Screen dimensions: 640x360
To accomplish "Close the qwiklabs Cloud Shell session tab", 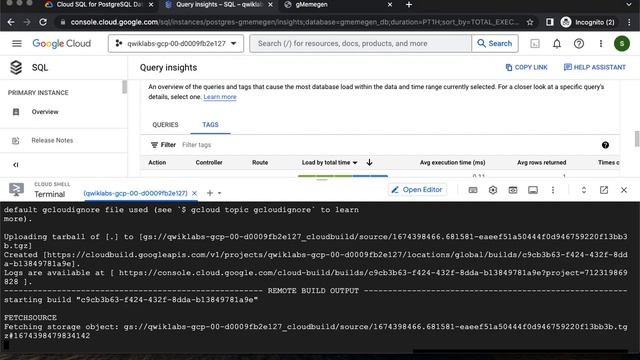I will [x=194, y=193].
